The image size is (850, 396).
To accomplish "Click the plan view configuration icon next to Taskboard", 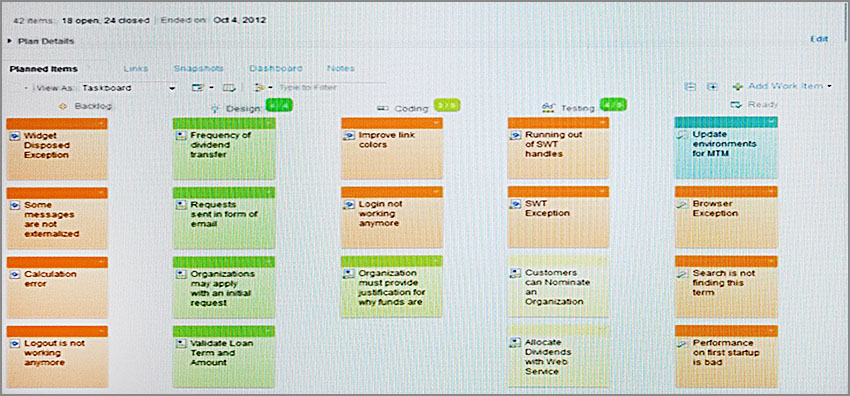I will (198, 87).
